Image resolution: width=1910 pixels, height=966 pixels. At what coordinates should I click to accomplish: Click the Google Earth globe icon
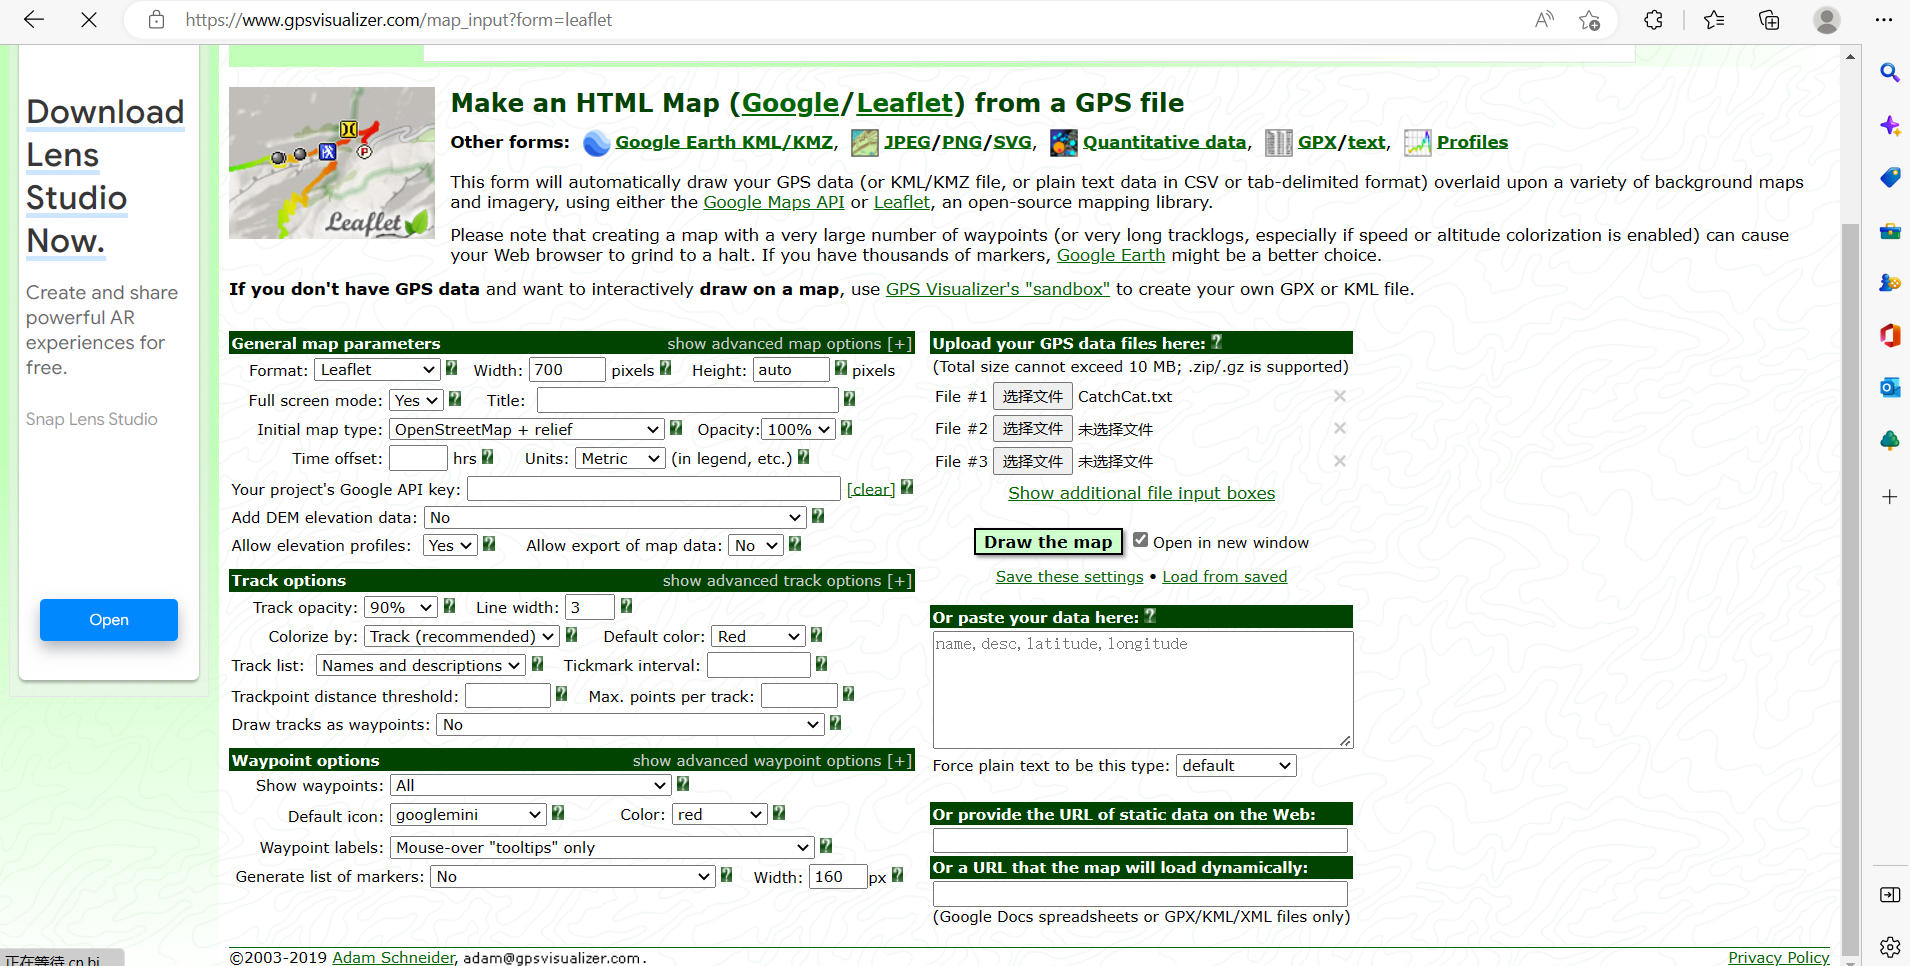pyautogui.click(x=597, y=143)
